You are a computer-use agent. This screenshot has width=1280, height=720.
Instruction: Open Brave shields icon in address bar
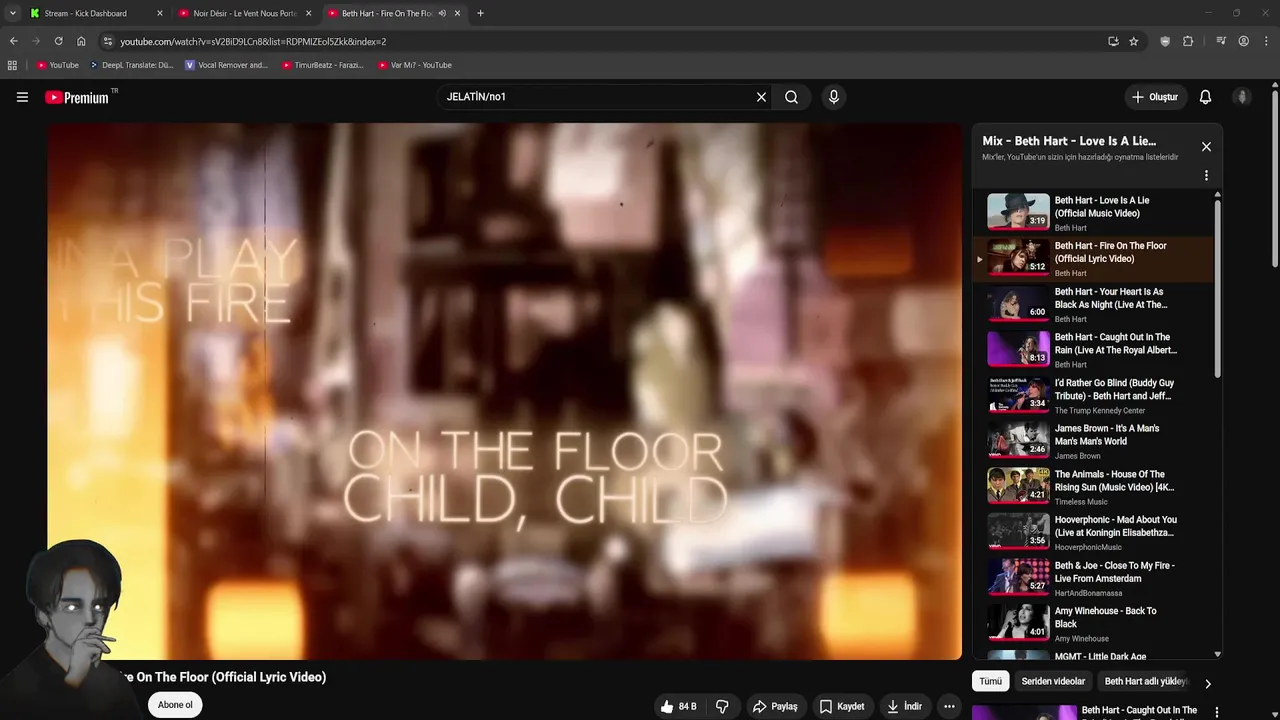[x=1165, y=41]
